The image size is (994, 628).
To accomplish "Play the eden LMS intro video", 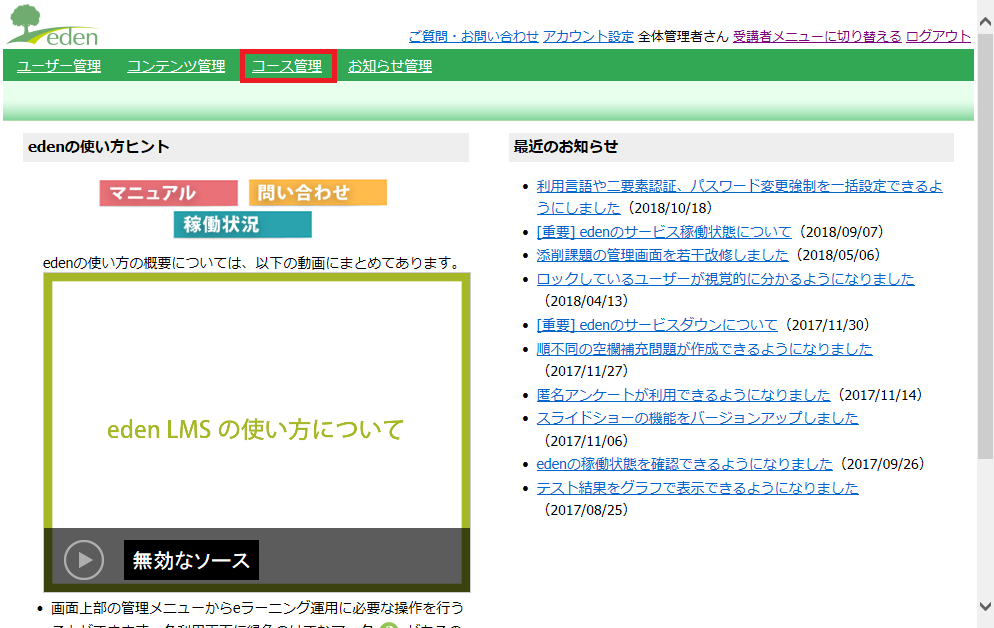I will 84,560.
